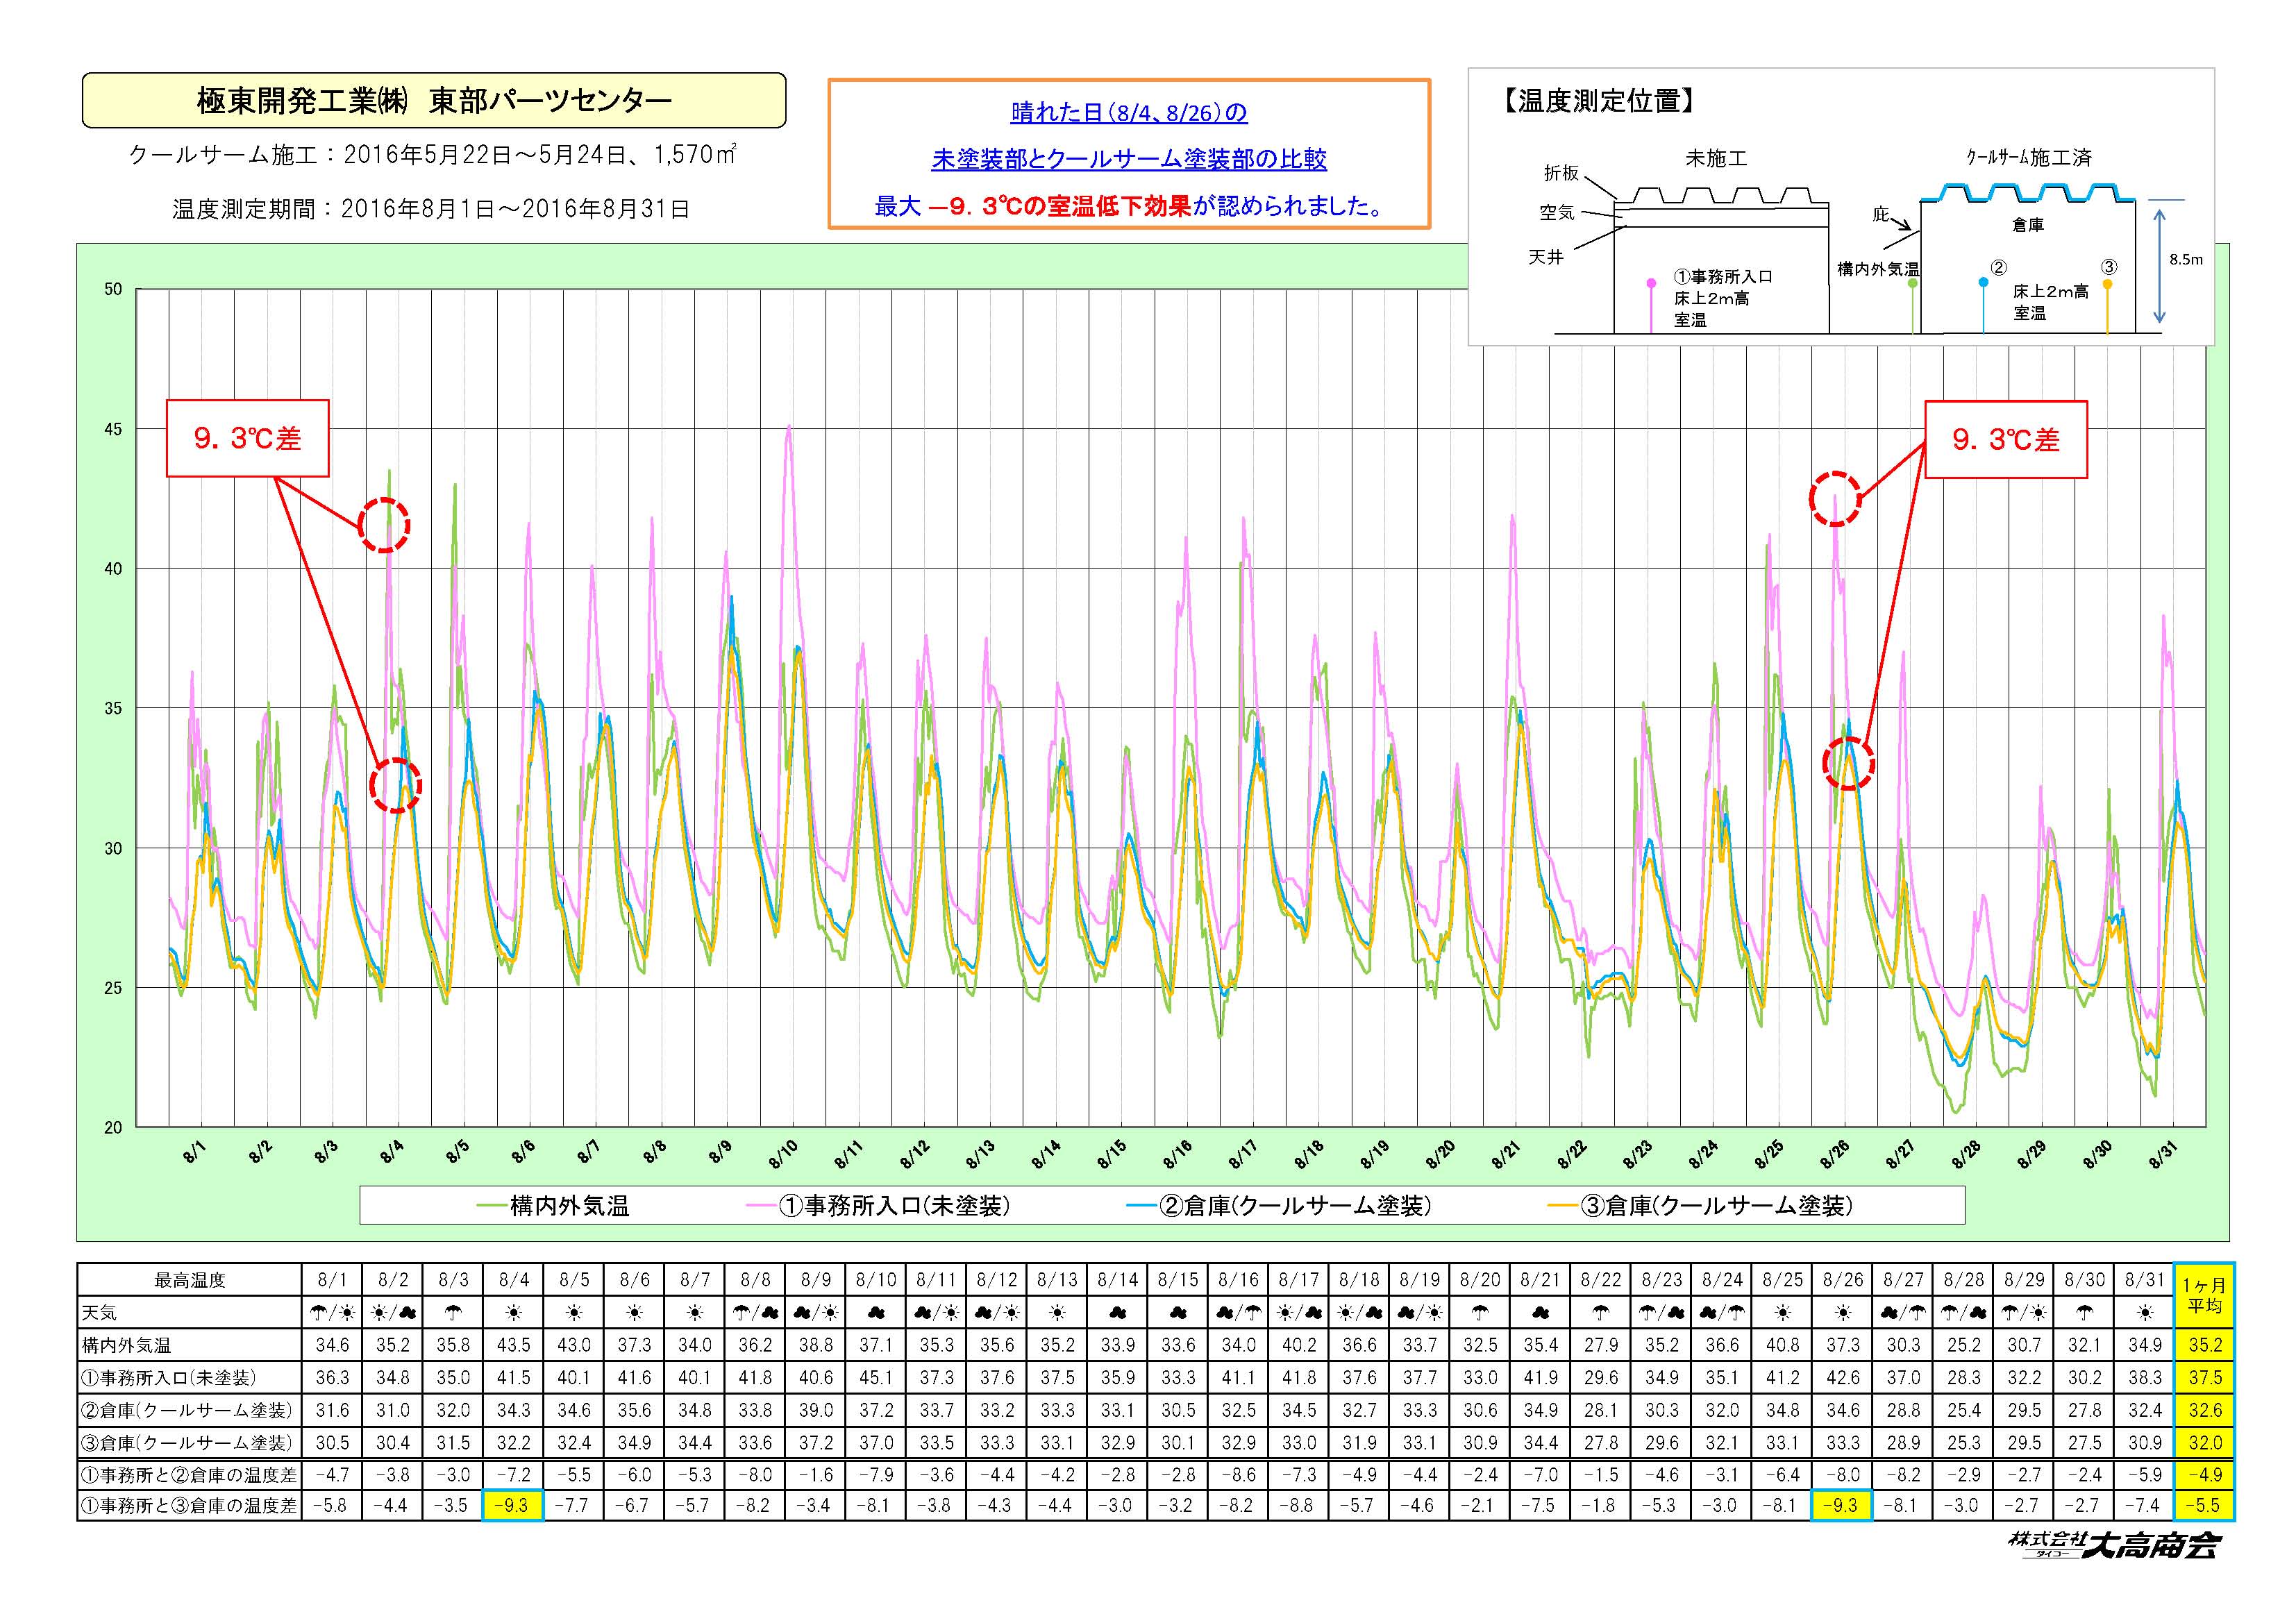Viewport: 2296px width, 1623px height.
Task: Select the cloud weather icon for 8/14
Action: coord(1117,1312)
